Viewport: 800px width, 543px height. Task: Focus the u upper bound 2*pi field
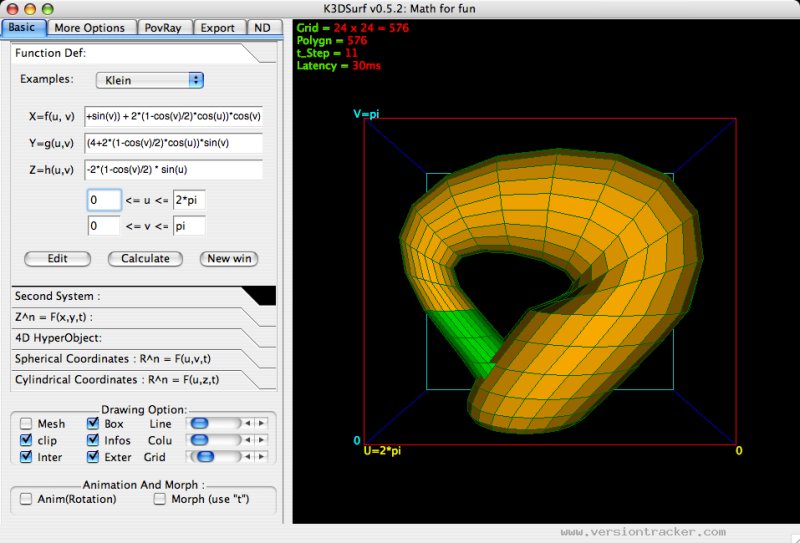pyautogui.click(x=189, y=200)
